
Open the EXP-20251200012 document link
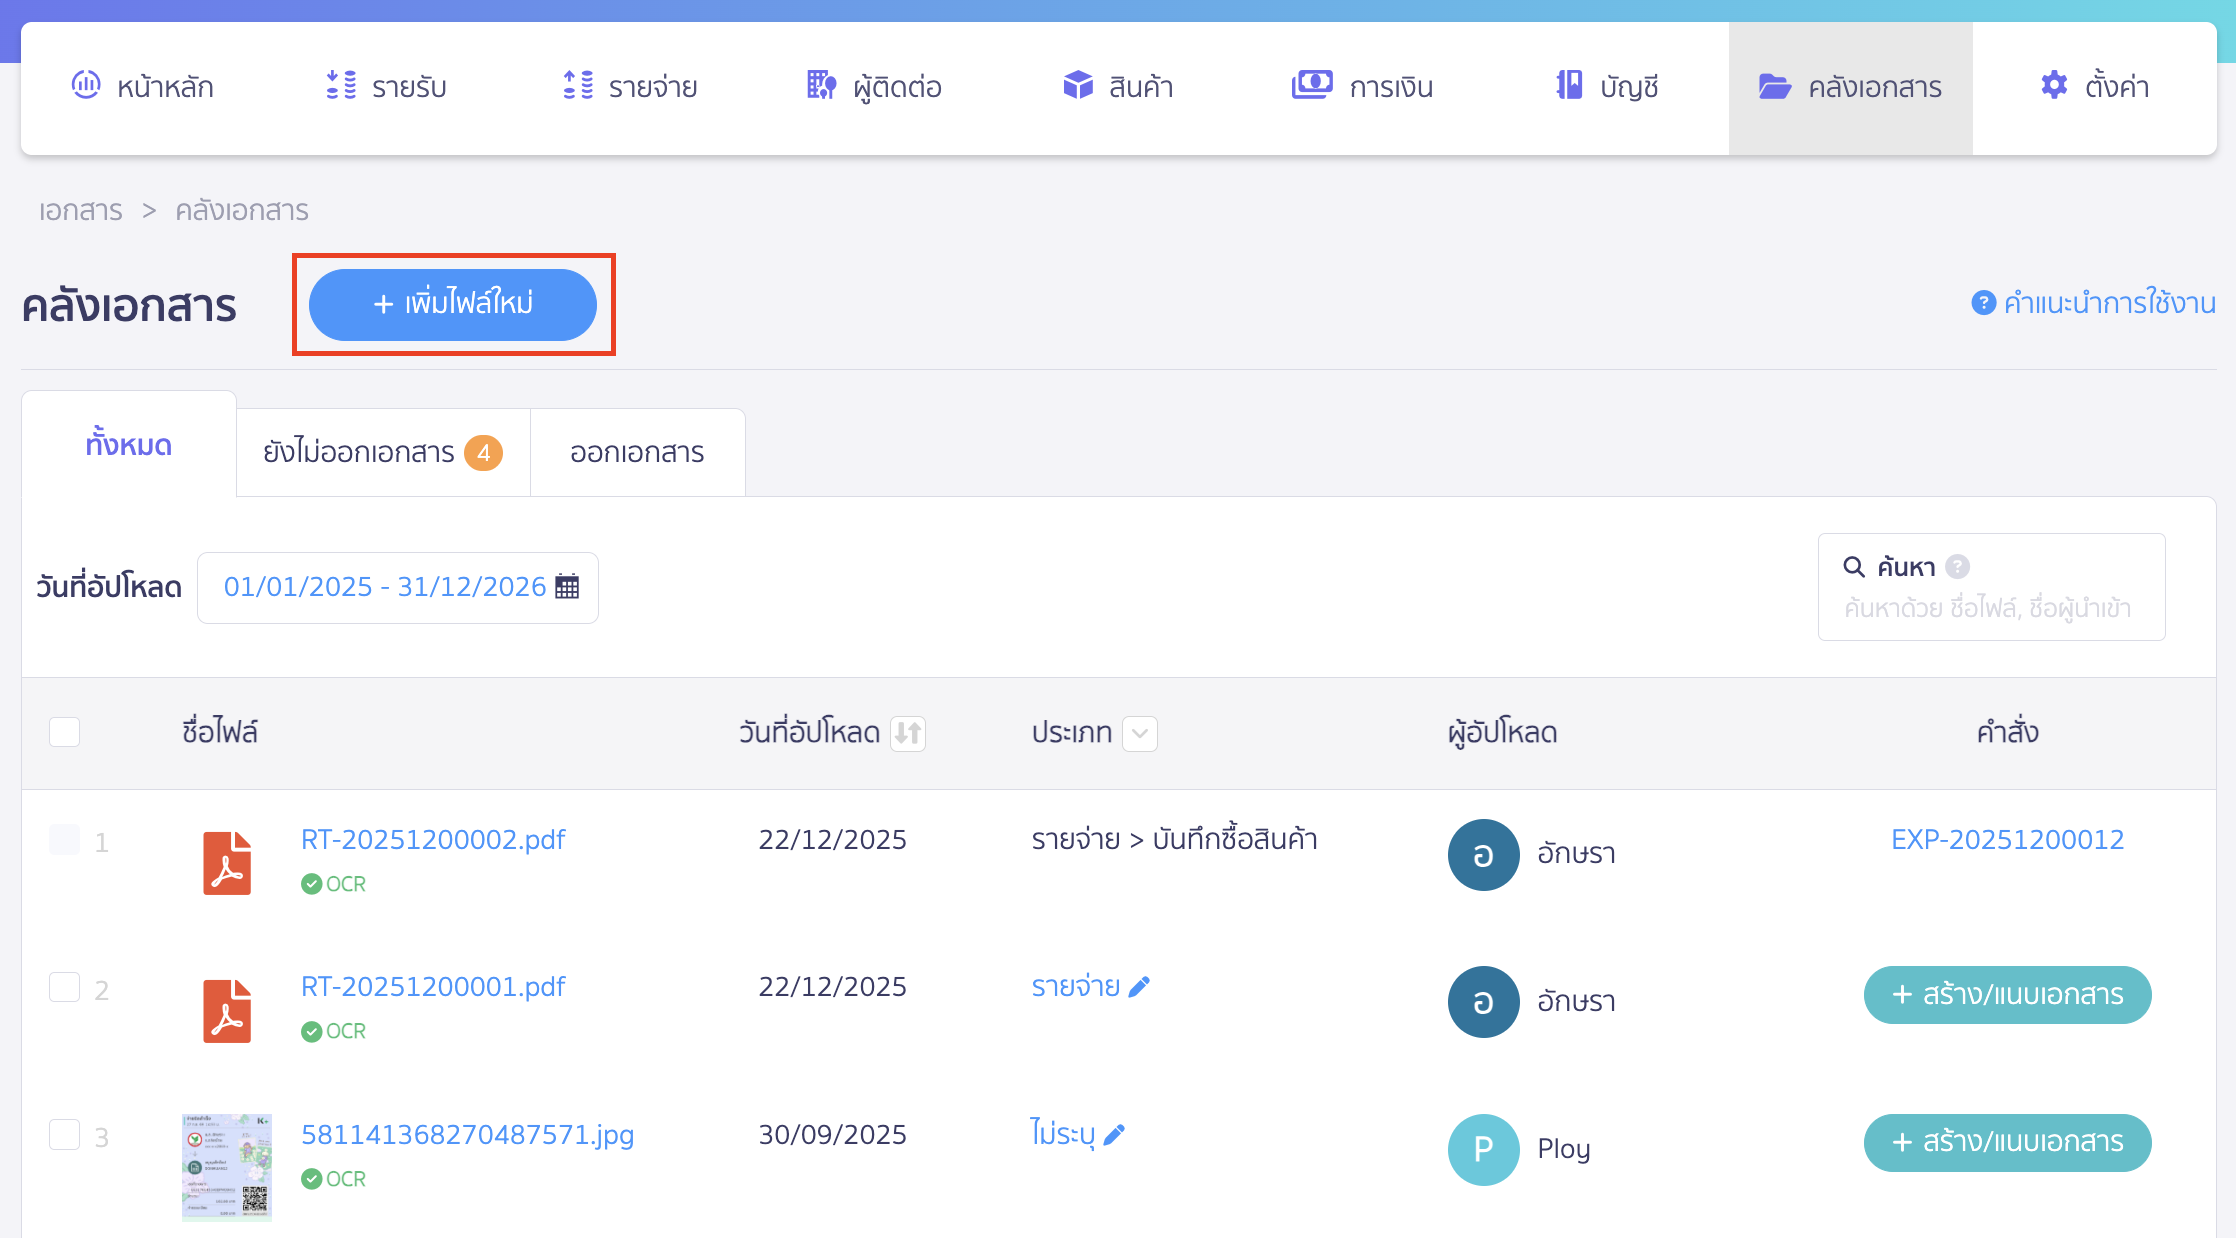(2007, 840)
